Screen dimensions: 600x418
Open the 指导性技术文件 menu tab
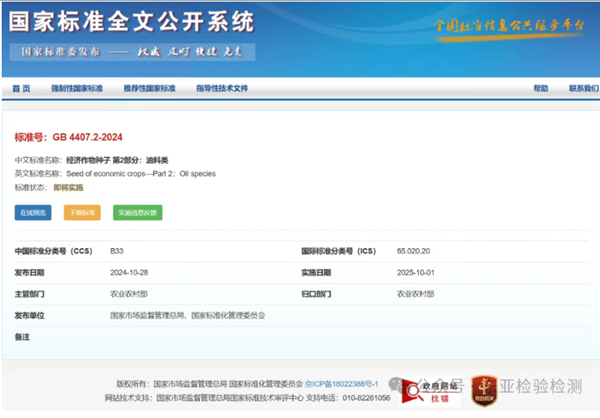tap(221, 89)
